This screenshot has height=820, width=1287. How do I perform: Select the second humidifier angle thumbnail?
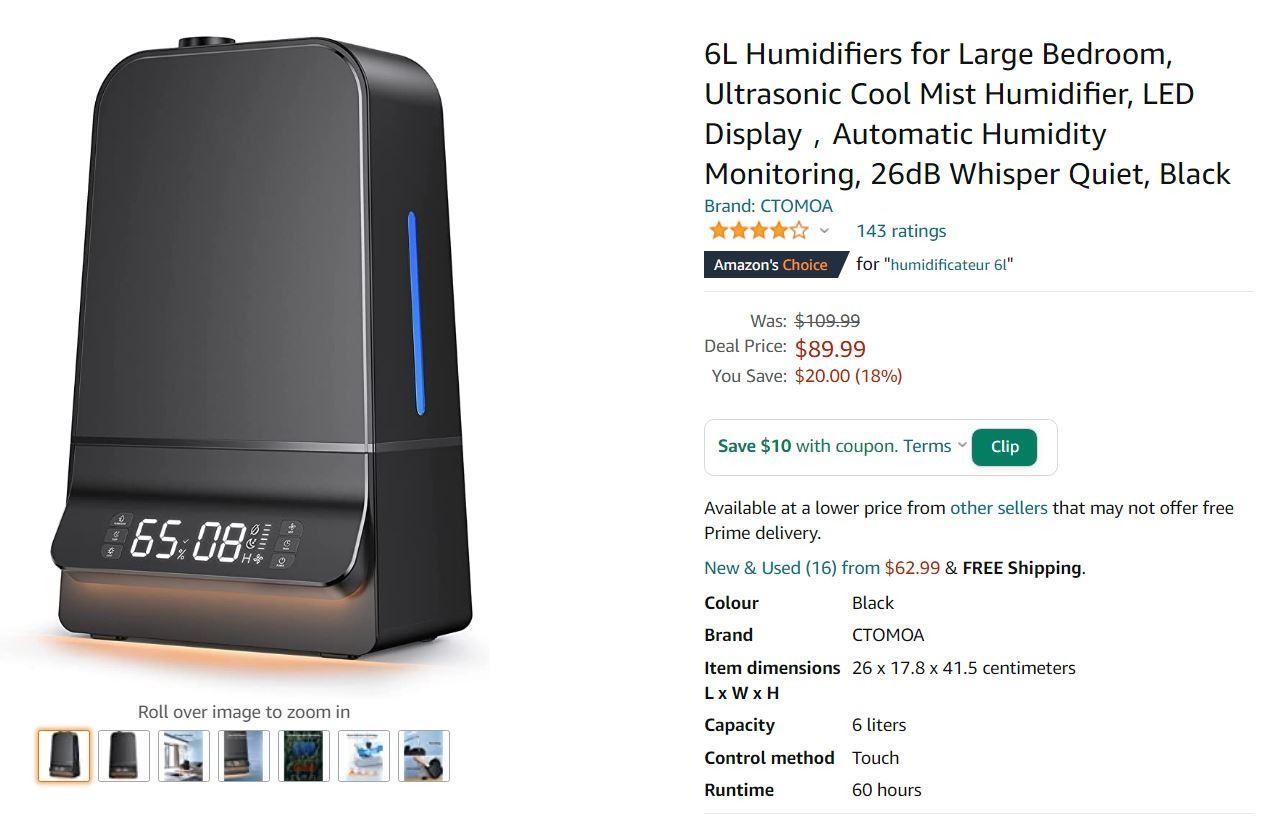124,755
